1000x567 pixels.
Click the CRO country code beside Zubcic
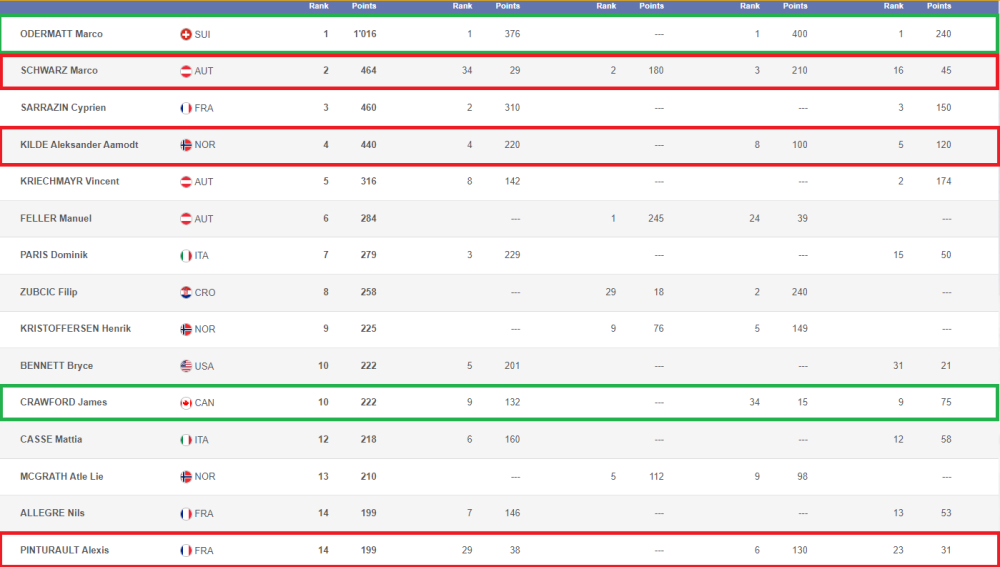[205, 293]
